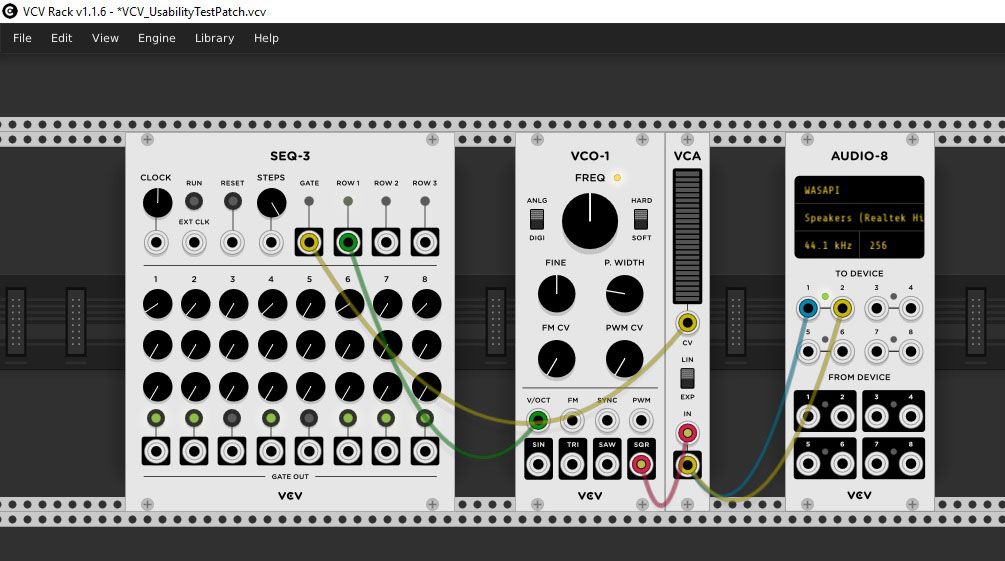This screenshot has height=561, width=1005.
Task: Click the VCO-1 V/OCT input jack
Action: (538, 421)
